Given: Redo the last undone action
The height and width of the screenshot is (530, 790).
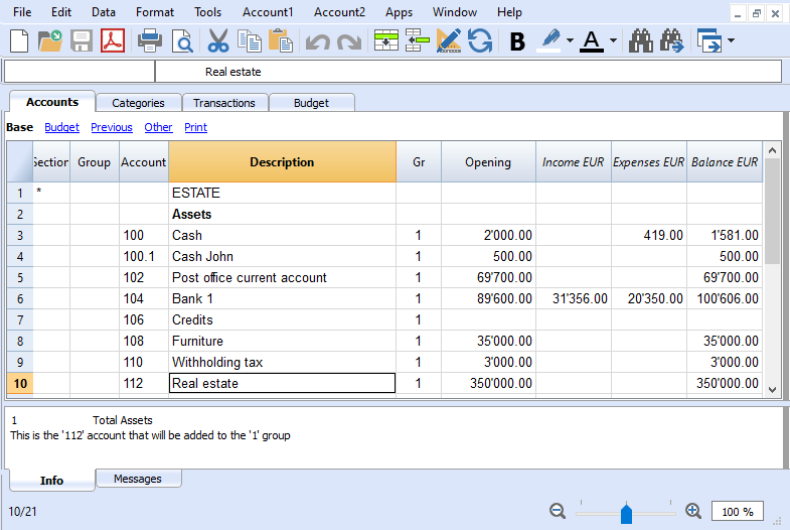Looking at the screenshot, I should click(x=349, y=42).
